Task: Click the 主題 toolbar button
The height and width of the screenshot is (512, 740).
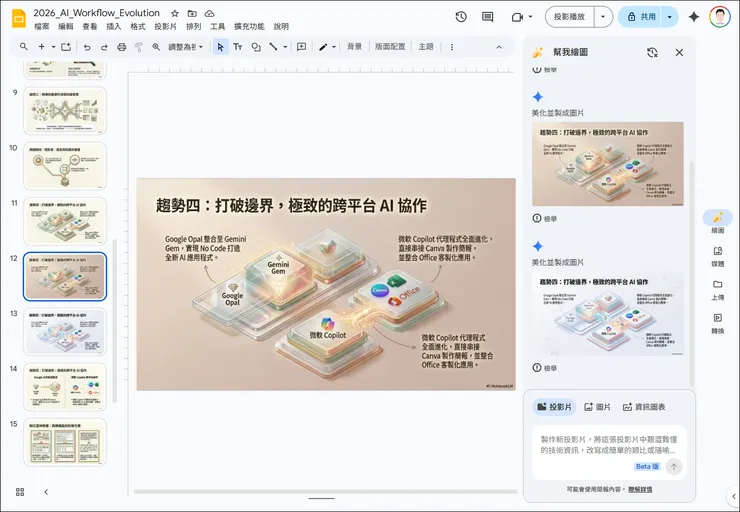Action: click(426, 47)
